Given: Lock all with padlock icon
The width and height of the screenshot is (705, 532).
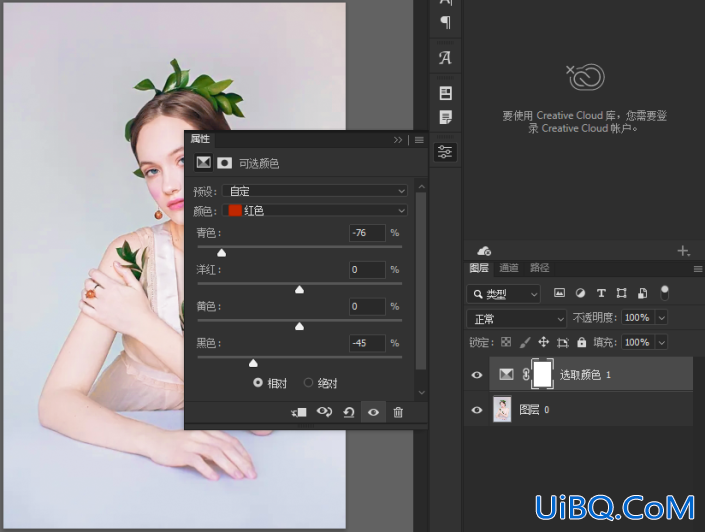Looking at the screenshot, I should point(581,342).
